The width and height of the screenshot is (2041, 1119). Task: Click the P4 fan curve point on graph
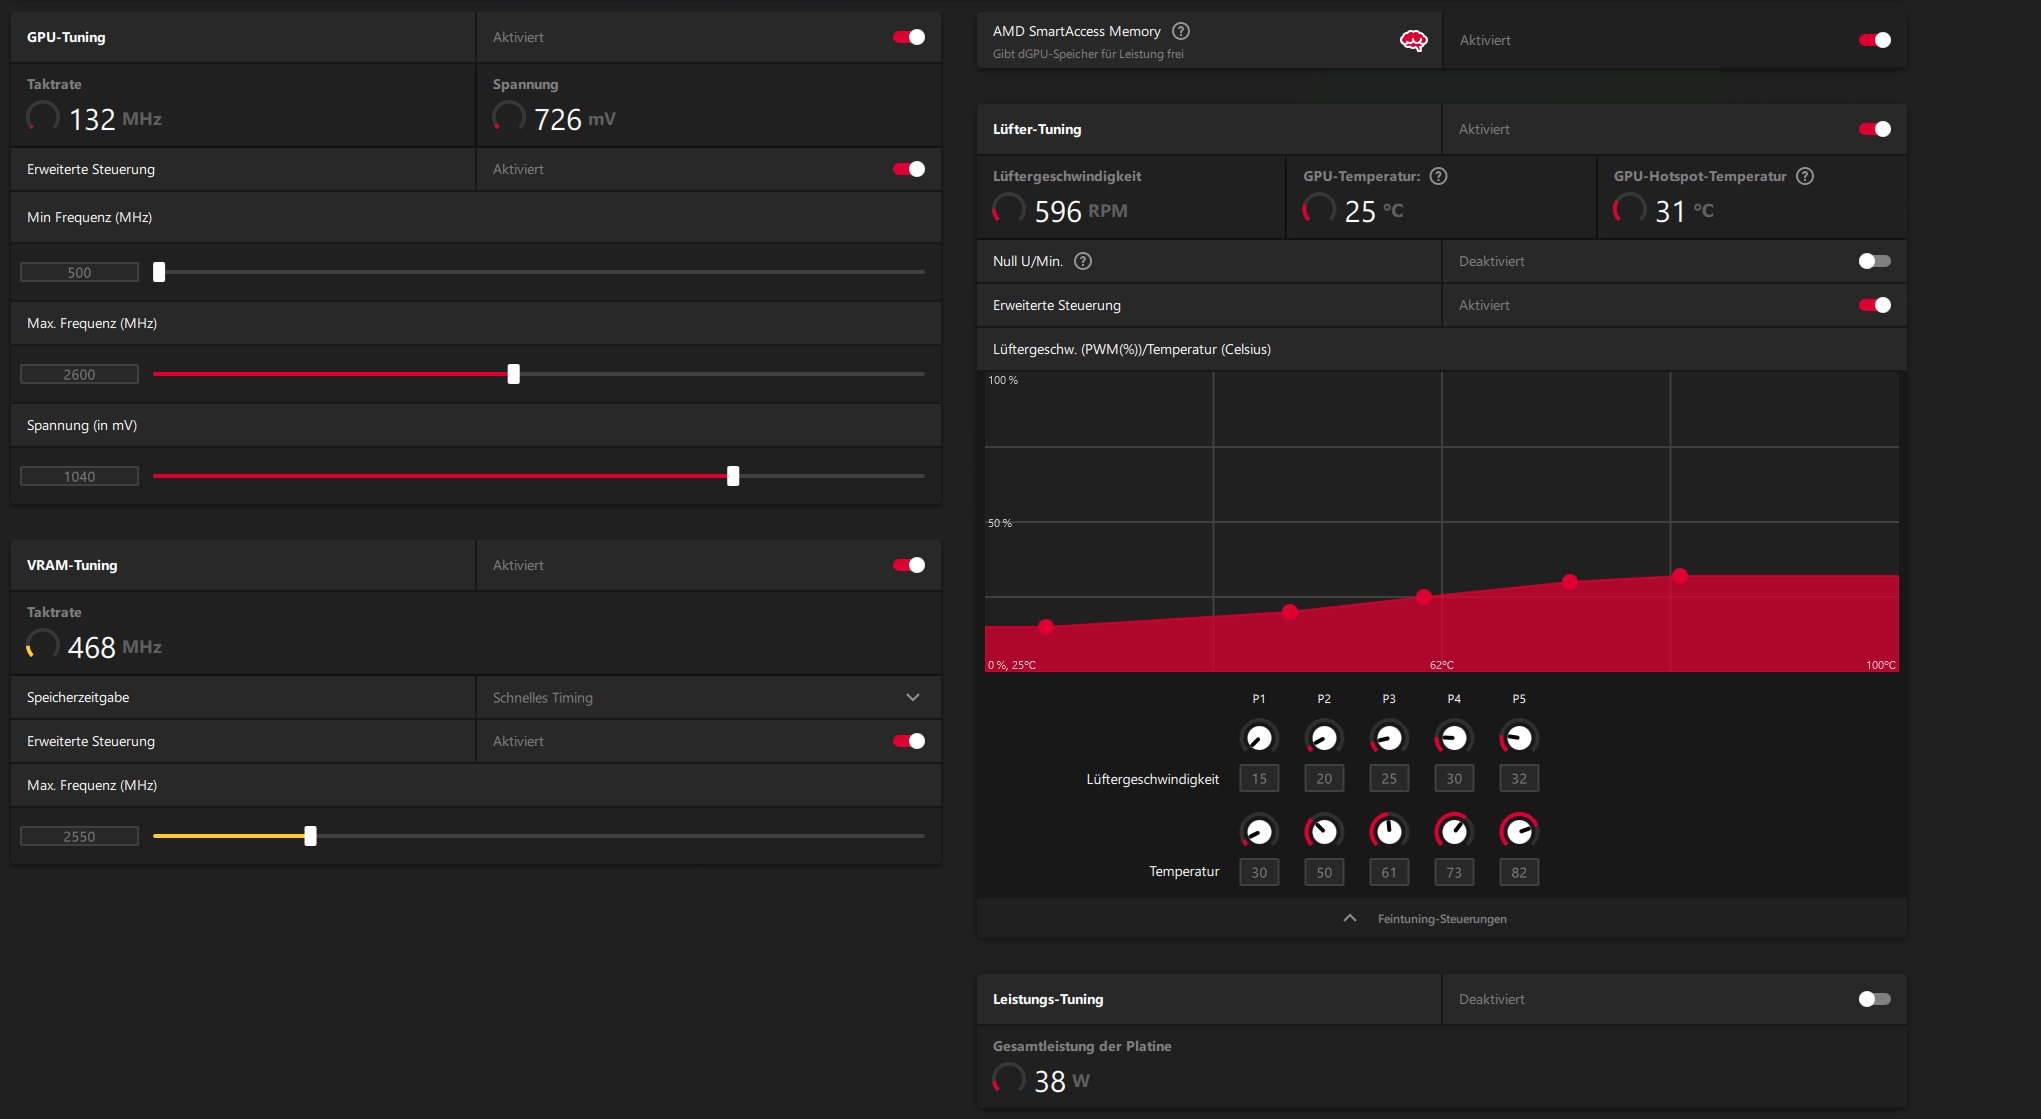[x=1570, y=581]
